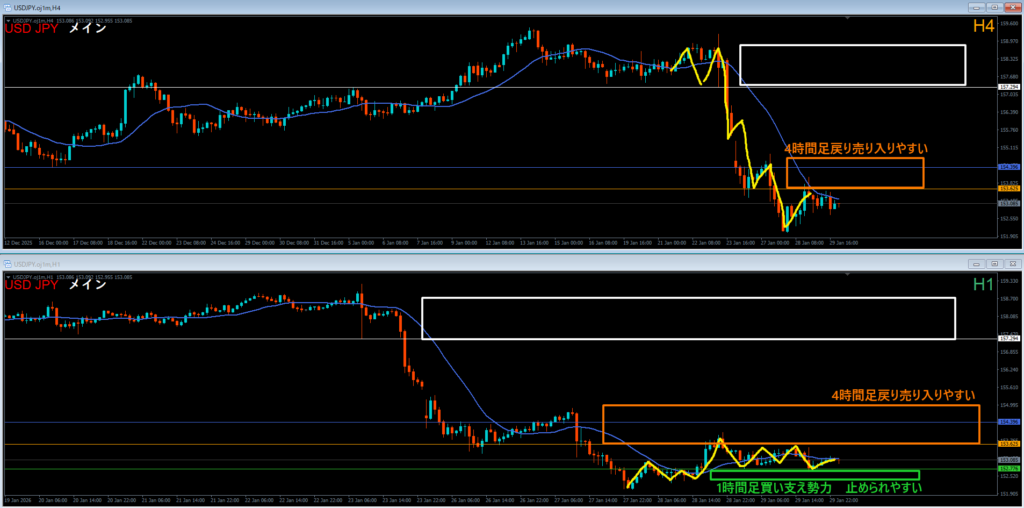Open the symbol dropdown arrow in H1 chart
Screen dimensions: 1024x508
point(8,277)
